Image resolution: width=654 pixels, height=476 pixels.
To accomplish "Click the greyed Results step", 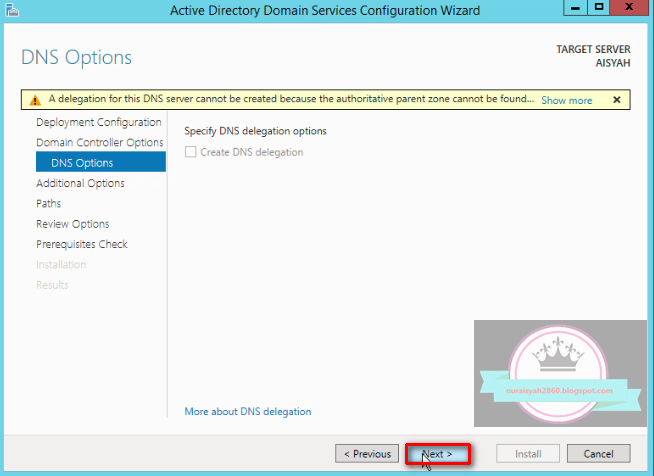I will click(52, 285).
